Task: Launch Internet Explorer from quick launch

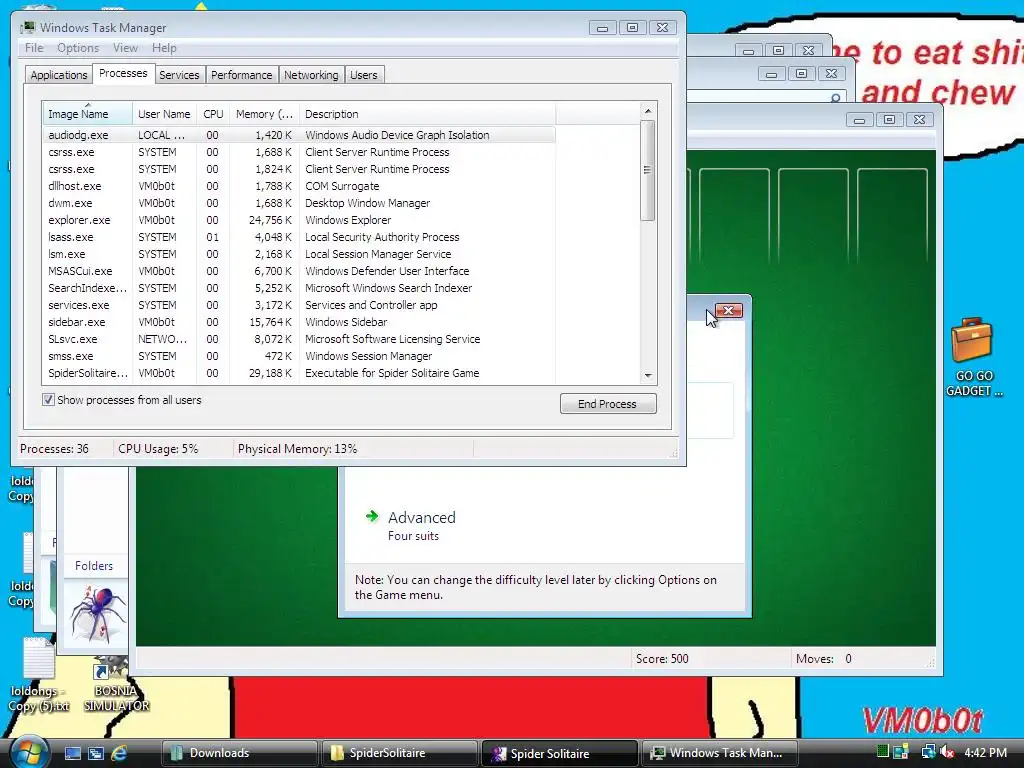Action: coord(119,753)
